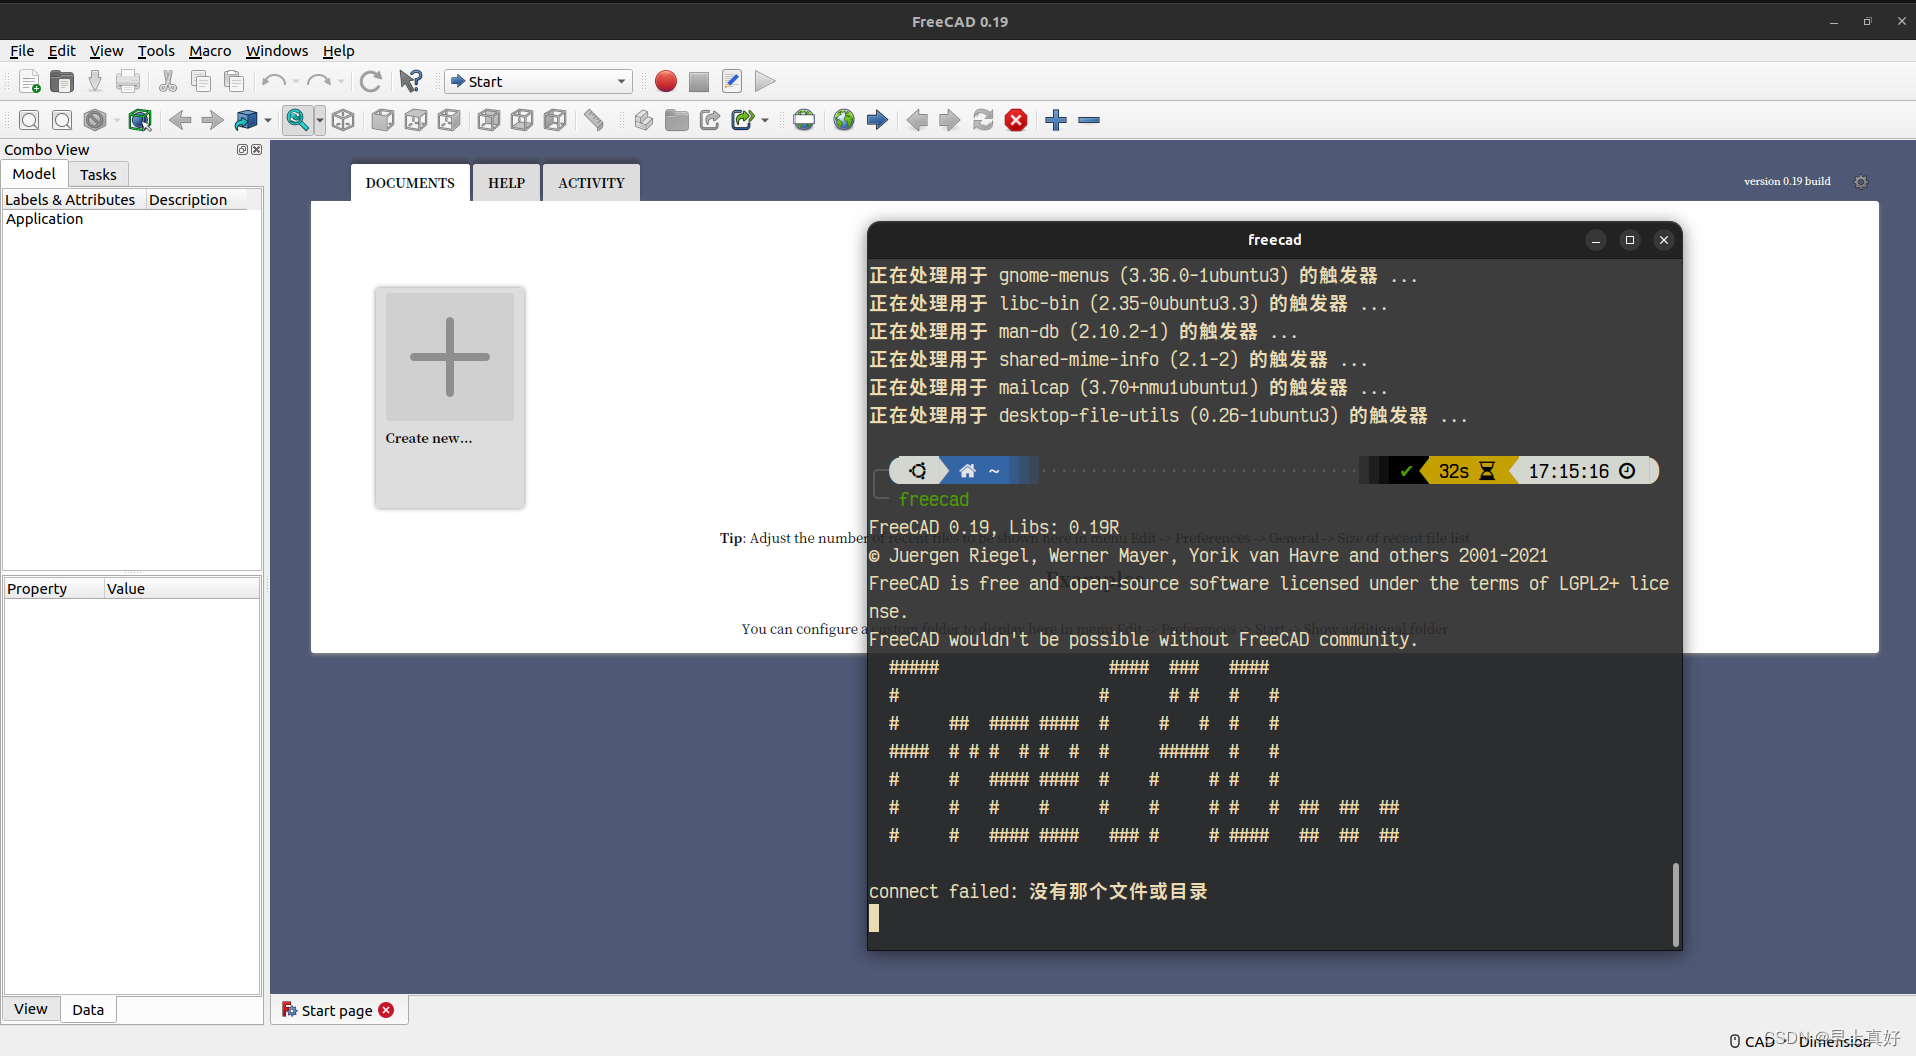Screen dimensions: 1916x1056
Task: Open the export options dropdown arrow
Action: tap(764, 120)
